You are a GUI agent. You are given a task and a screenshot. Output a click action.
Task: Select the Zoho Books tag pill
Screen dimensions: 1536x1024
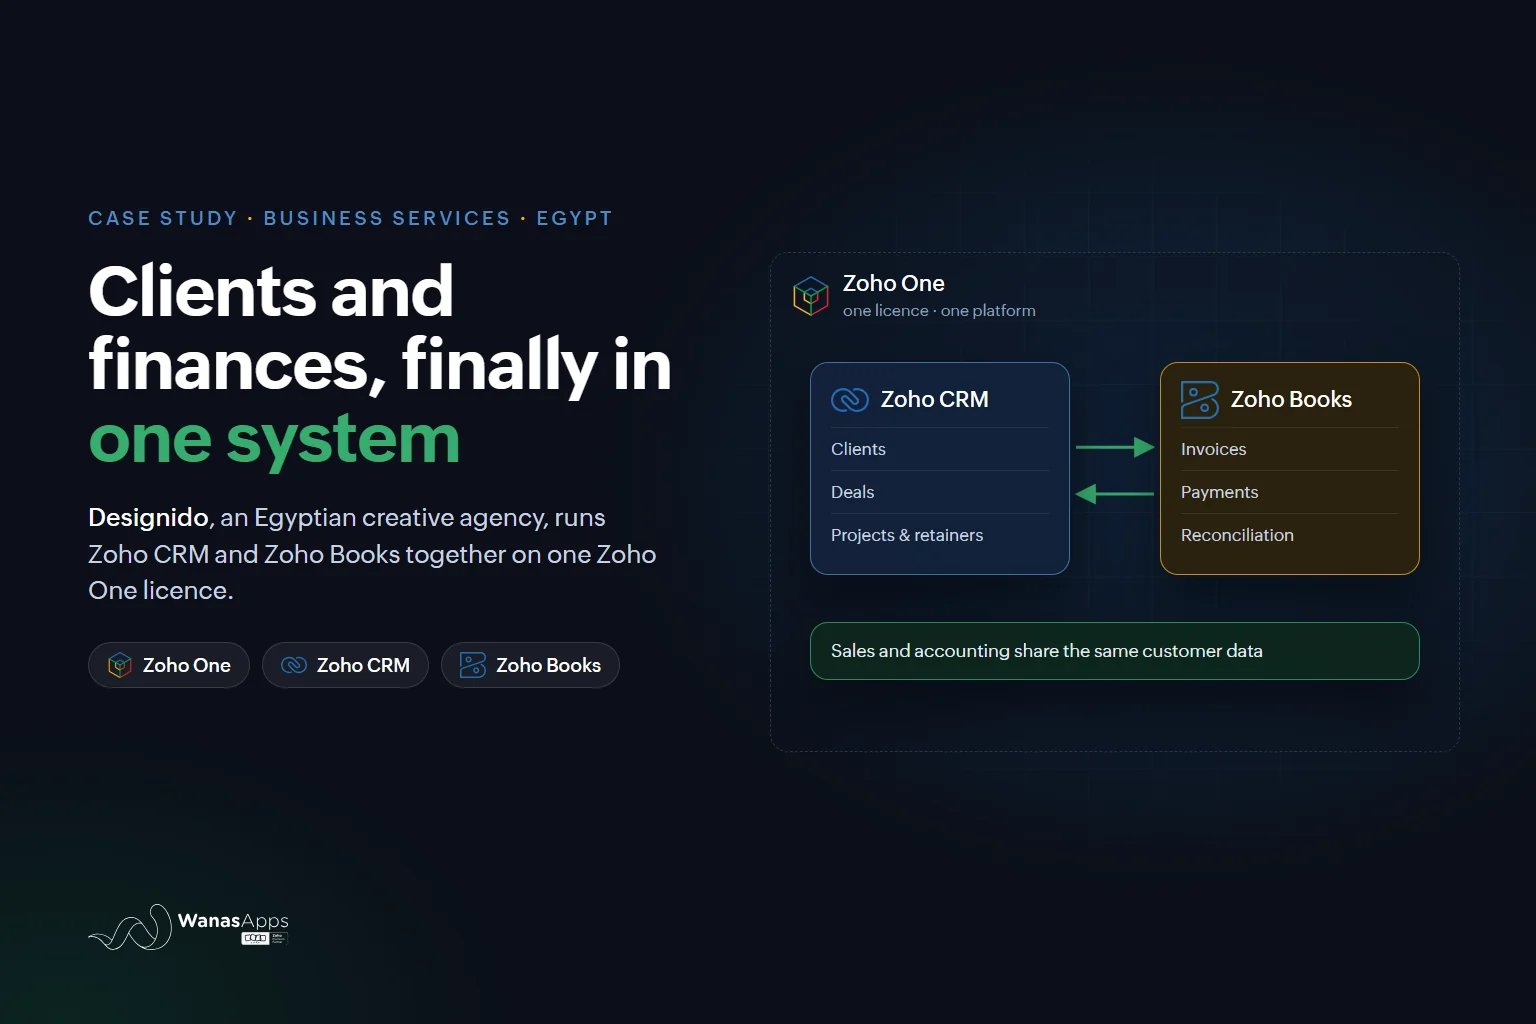530,665
